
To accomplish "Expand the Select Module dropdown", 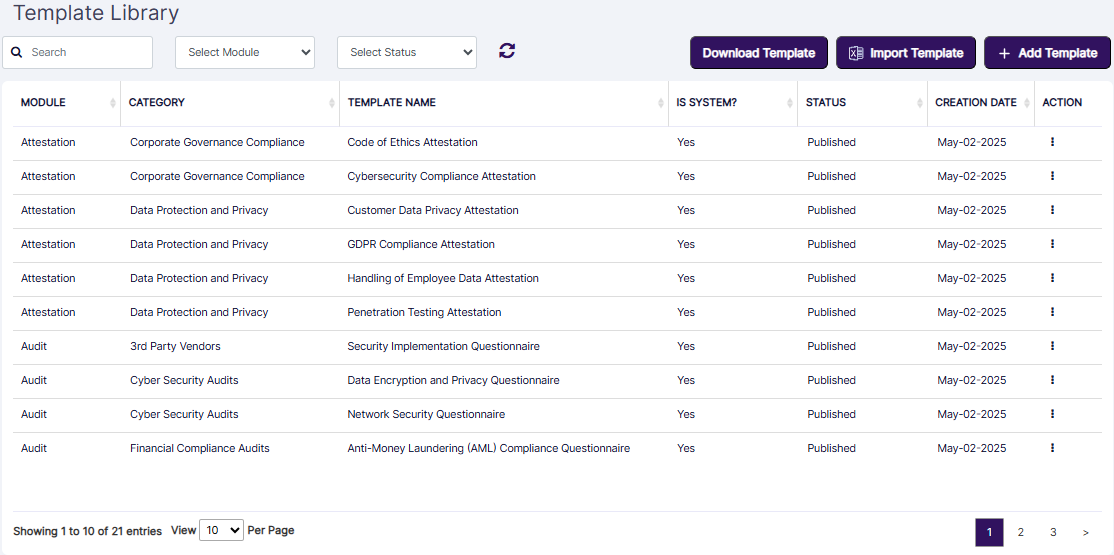I will click(x=245, y=53).
